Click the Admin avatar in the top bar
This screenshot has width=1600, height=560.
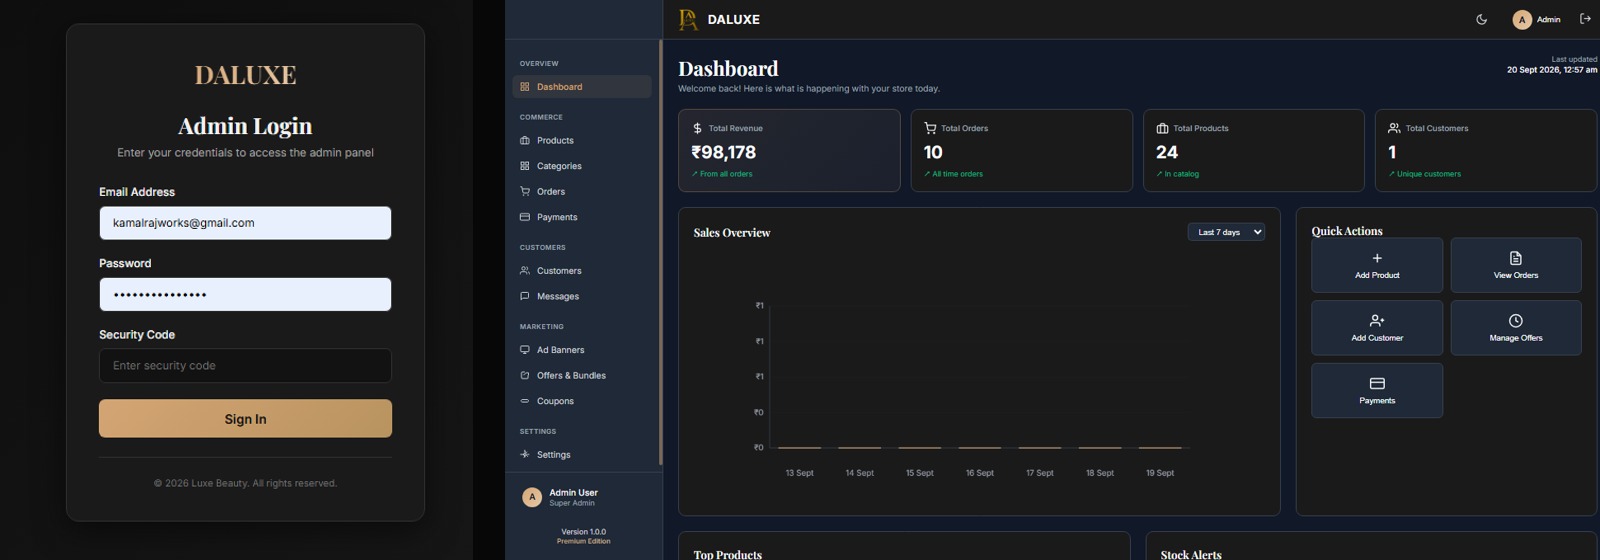coord(1522,20)
